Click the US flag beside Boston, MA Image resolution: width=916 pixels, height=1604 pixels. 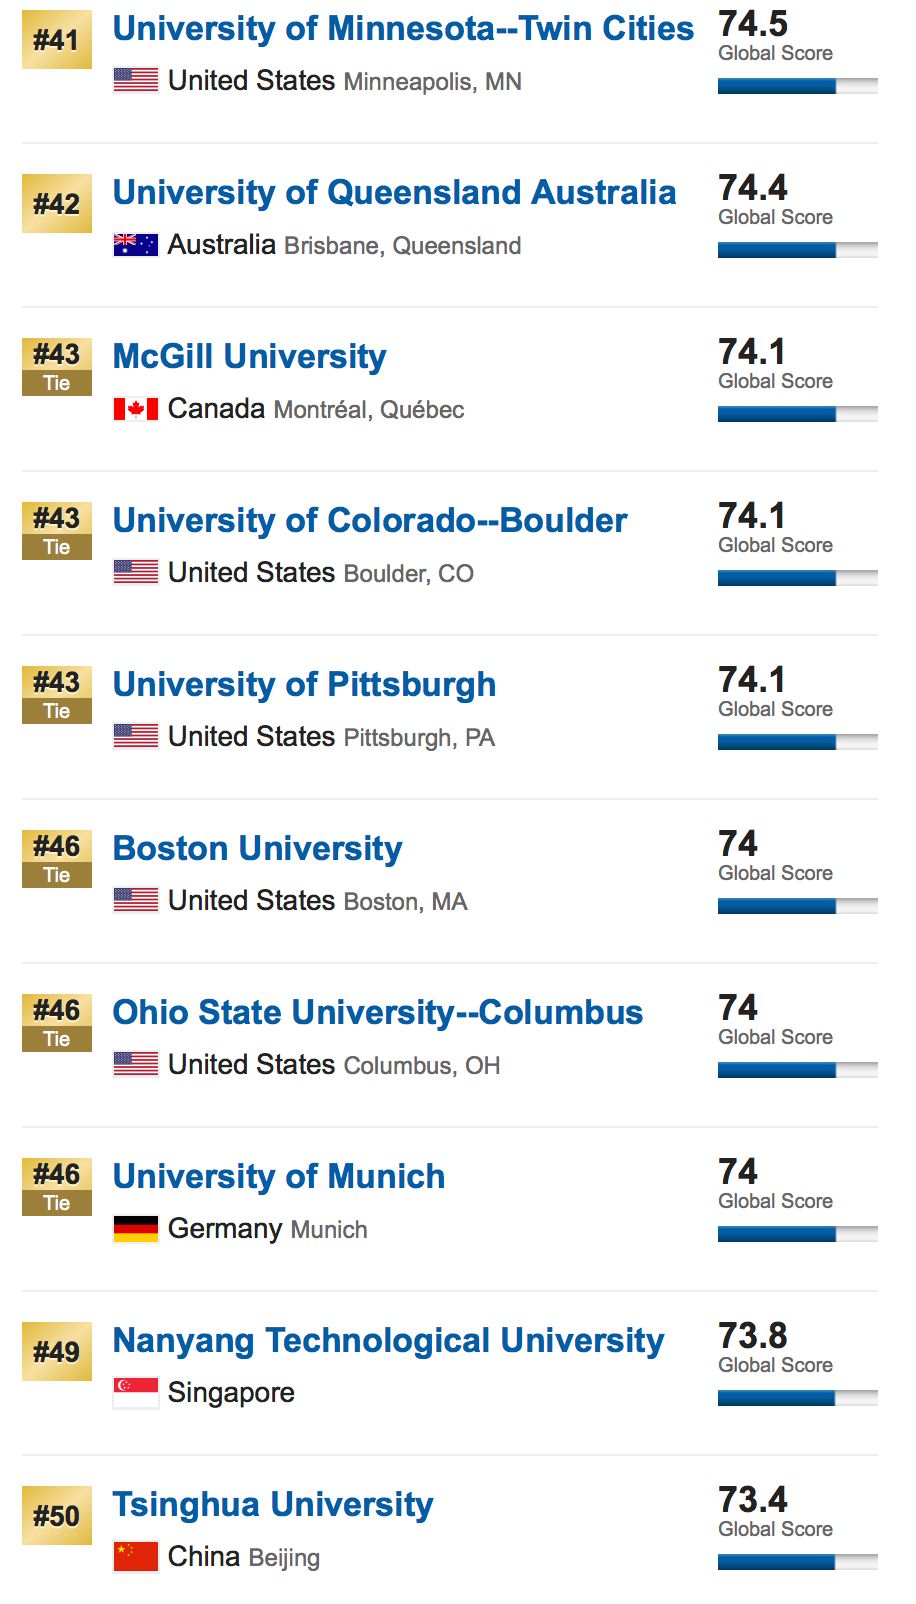136,901
